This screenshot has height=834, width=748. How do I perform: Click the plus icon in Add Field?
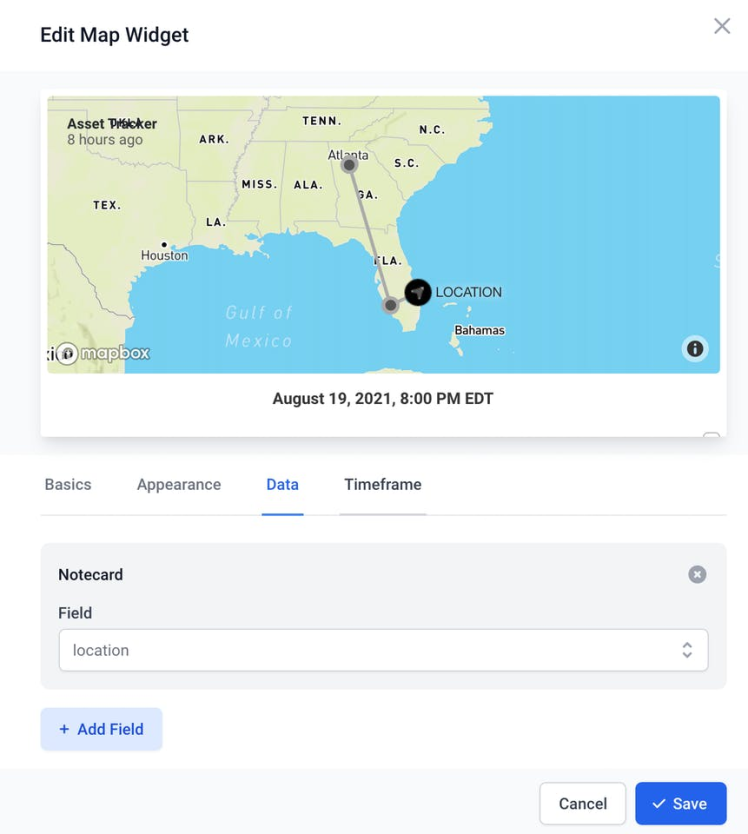click(64, 729)
